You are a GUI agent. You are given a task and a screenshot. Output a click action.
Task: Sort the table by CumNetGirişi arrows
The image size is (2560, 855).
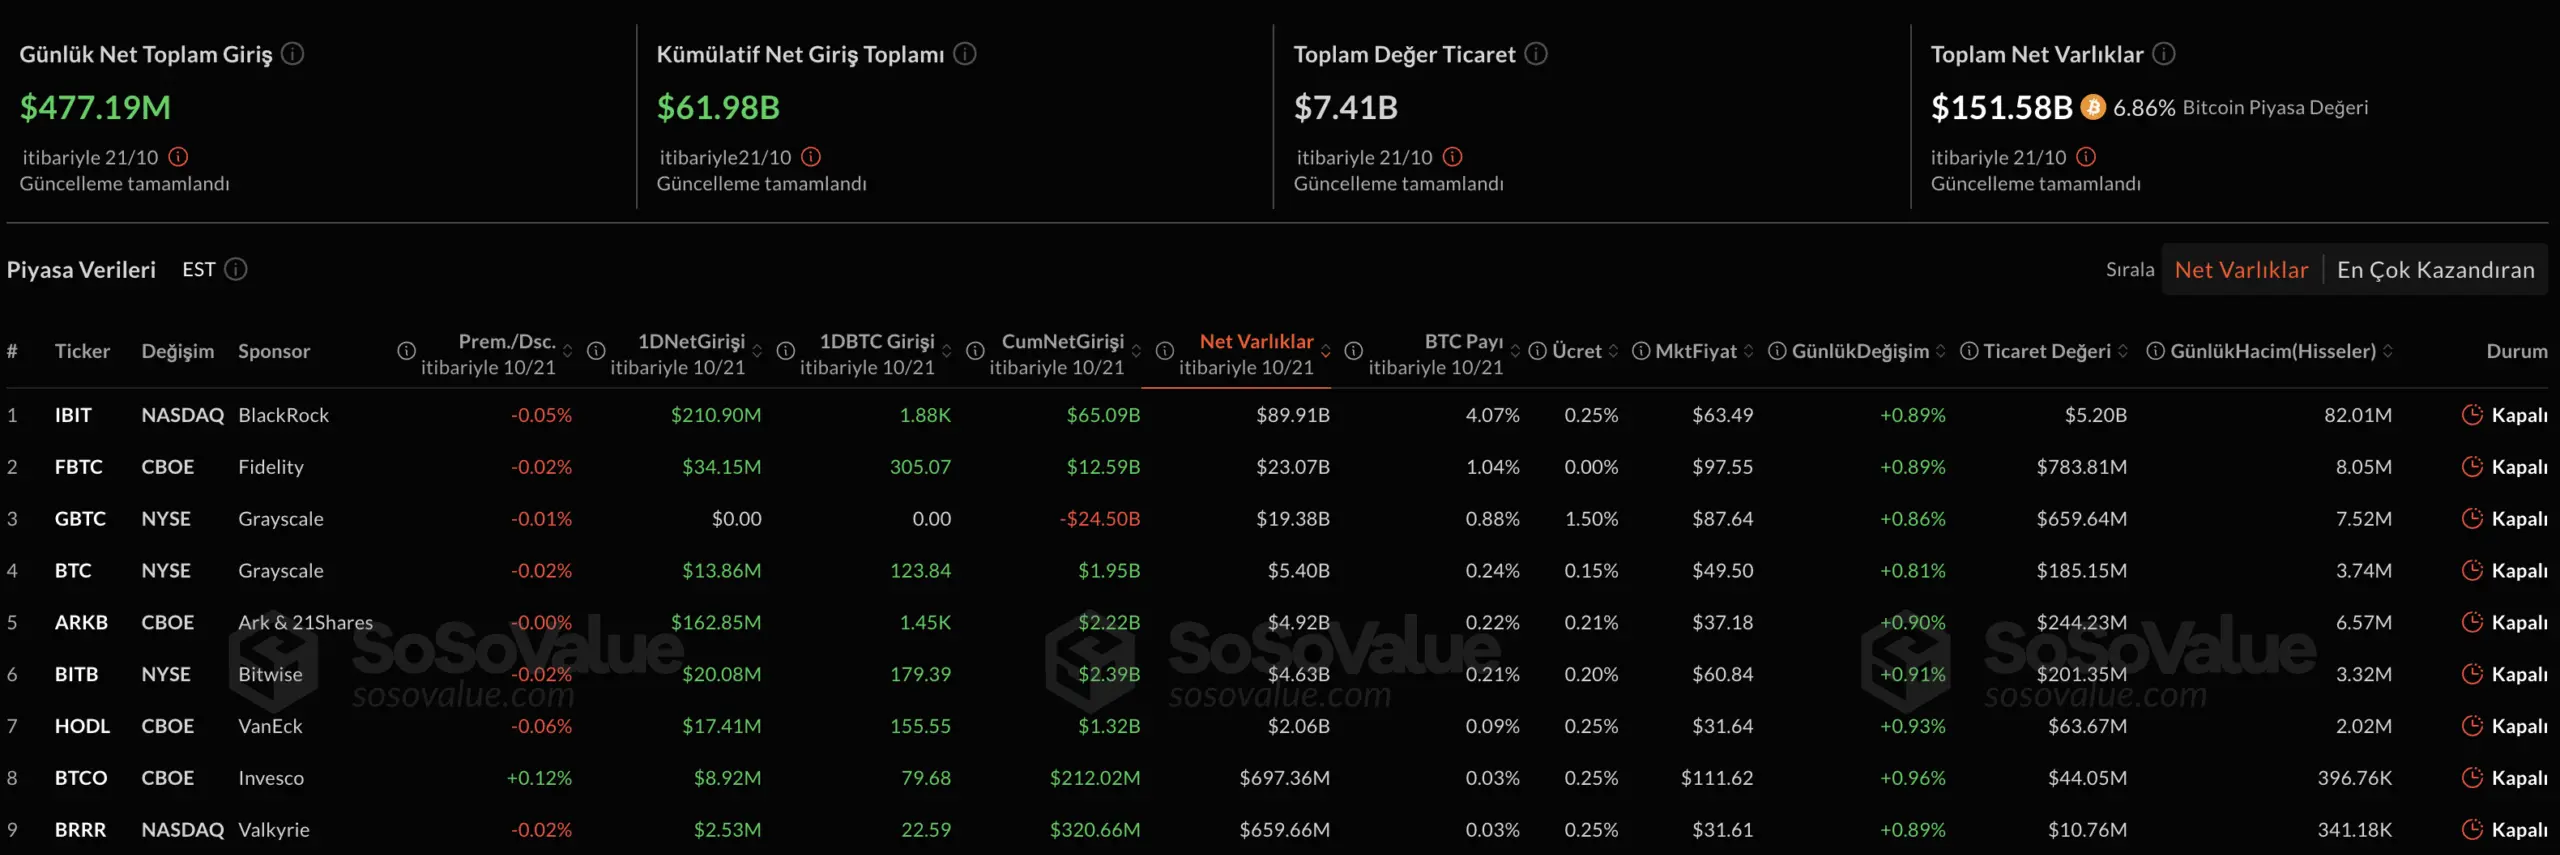[1136, 351]
